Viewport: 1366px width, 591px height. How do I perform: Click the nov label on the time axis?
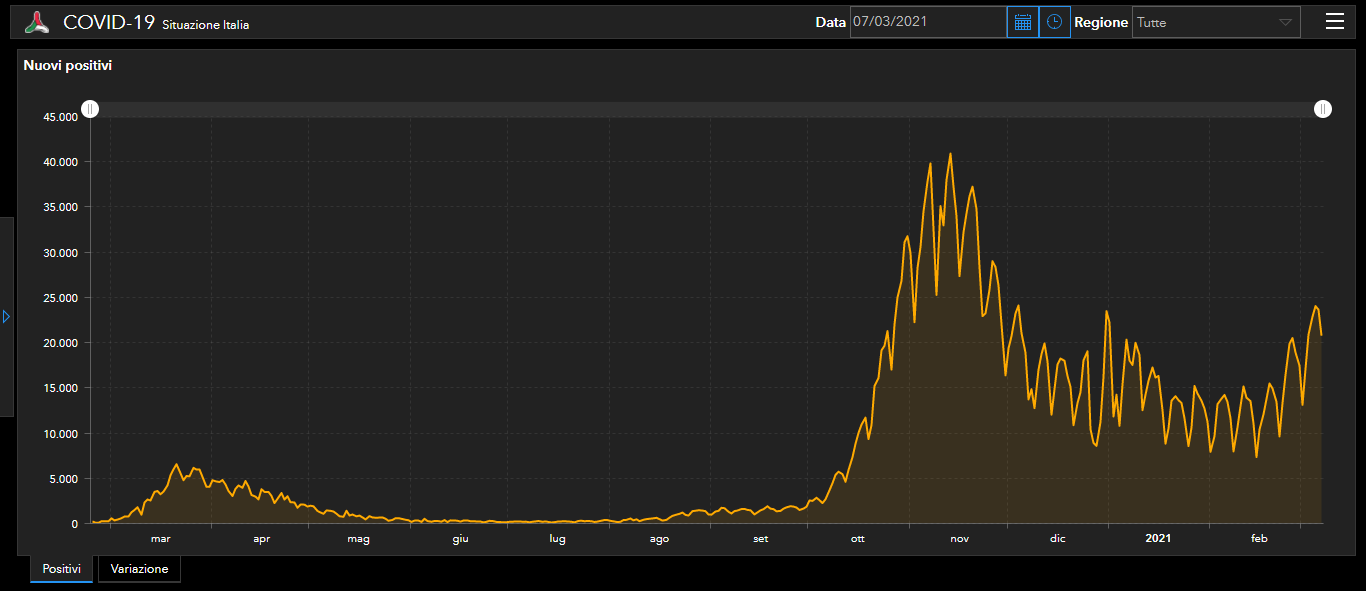pyautogui.click(x=959, y=539)
